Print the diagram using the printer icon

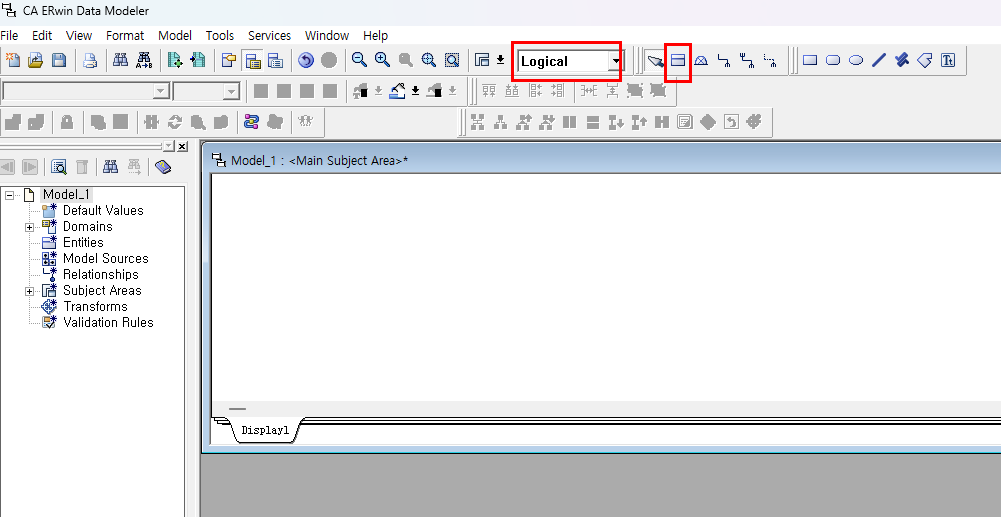click(x=90, y=61)
